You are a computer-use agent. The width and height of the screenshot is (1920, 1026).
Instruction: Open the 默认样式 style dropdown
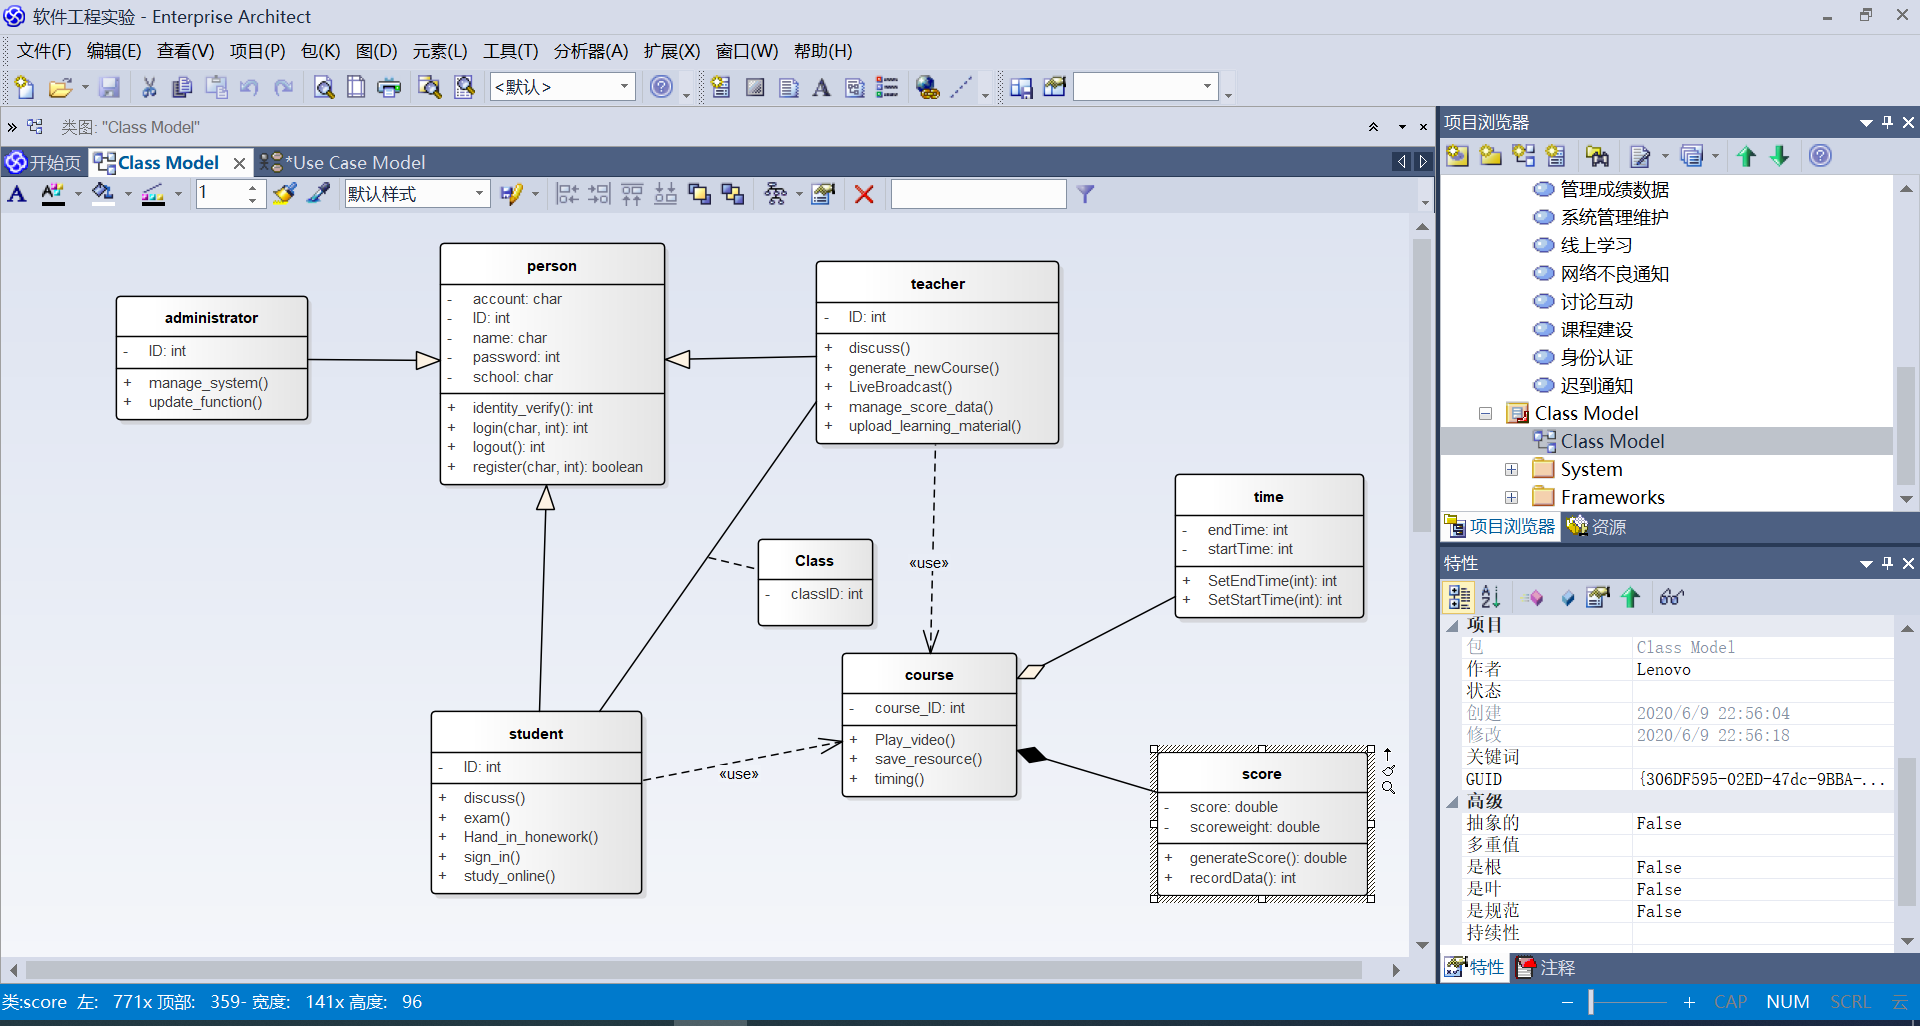(x=479, y=194)
